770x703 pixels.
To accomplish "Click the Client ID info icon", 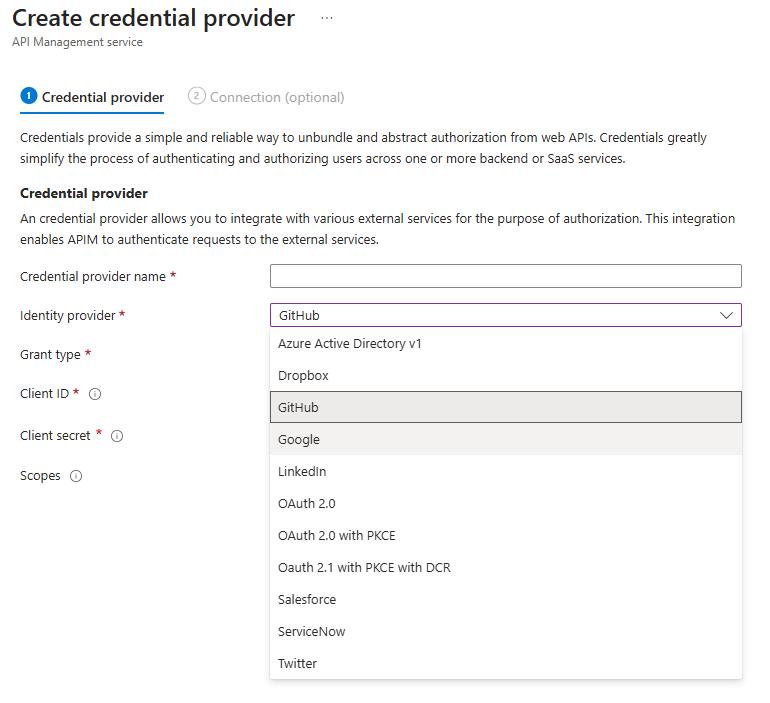I will point(95,394).
